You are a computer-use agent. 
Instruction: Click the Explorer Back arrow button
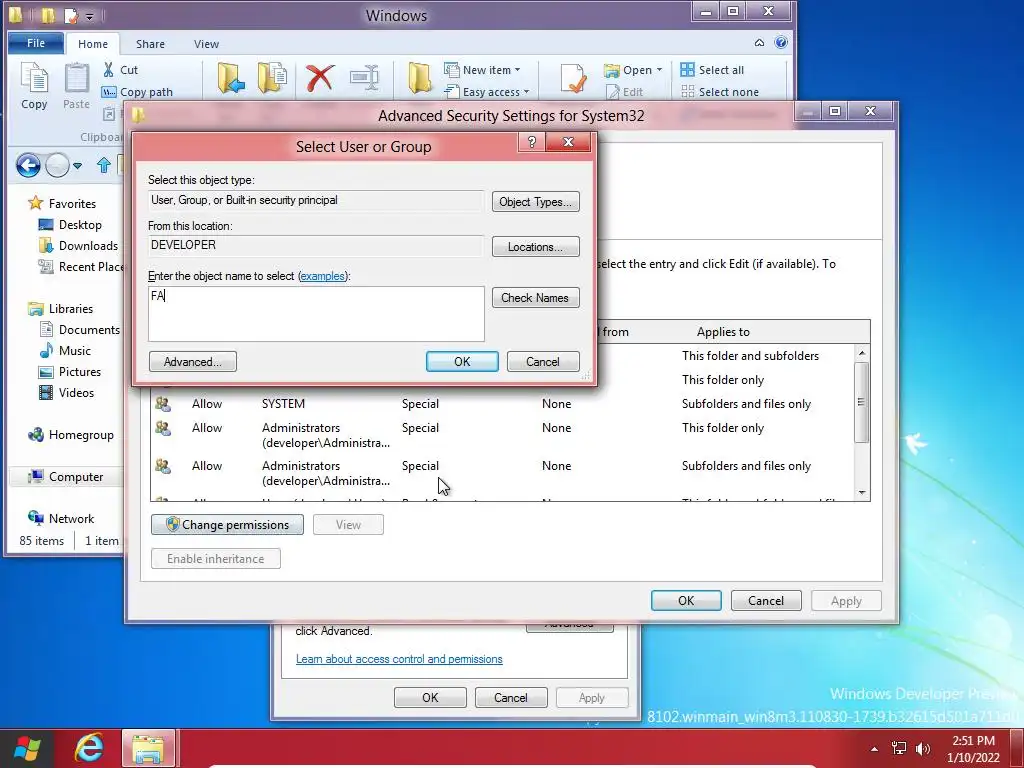tap(28, 165)
